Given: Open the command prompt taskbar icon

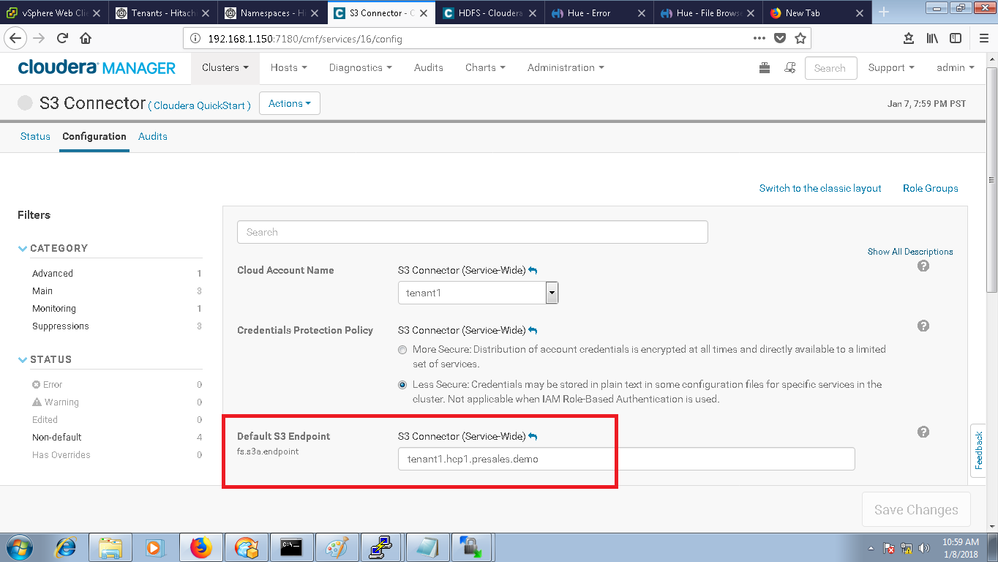Looking at the screenshot, I should pyautogui.click(x=291, y=547).
